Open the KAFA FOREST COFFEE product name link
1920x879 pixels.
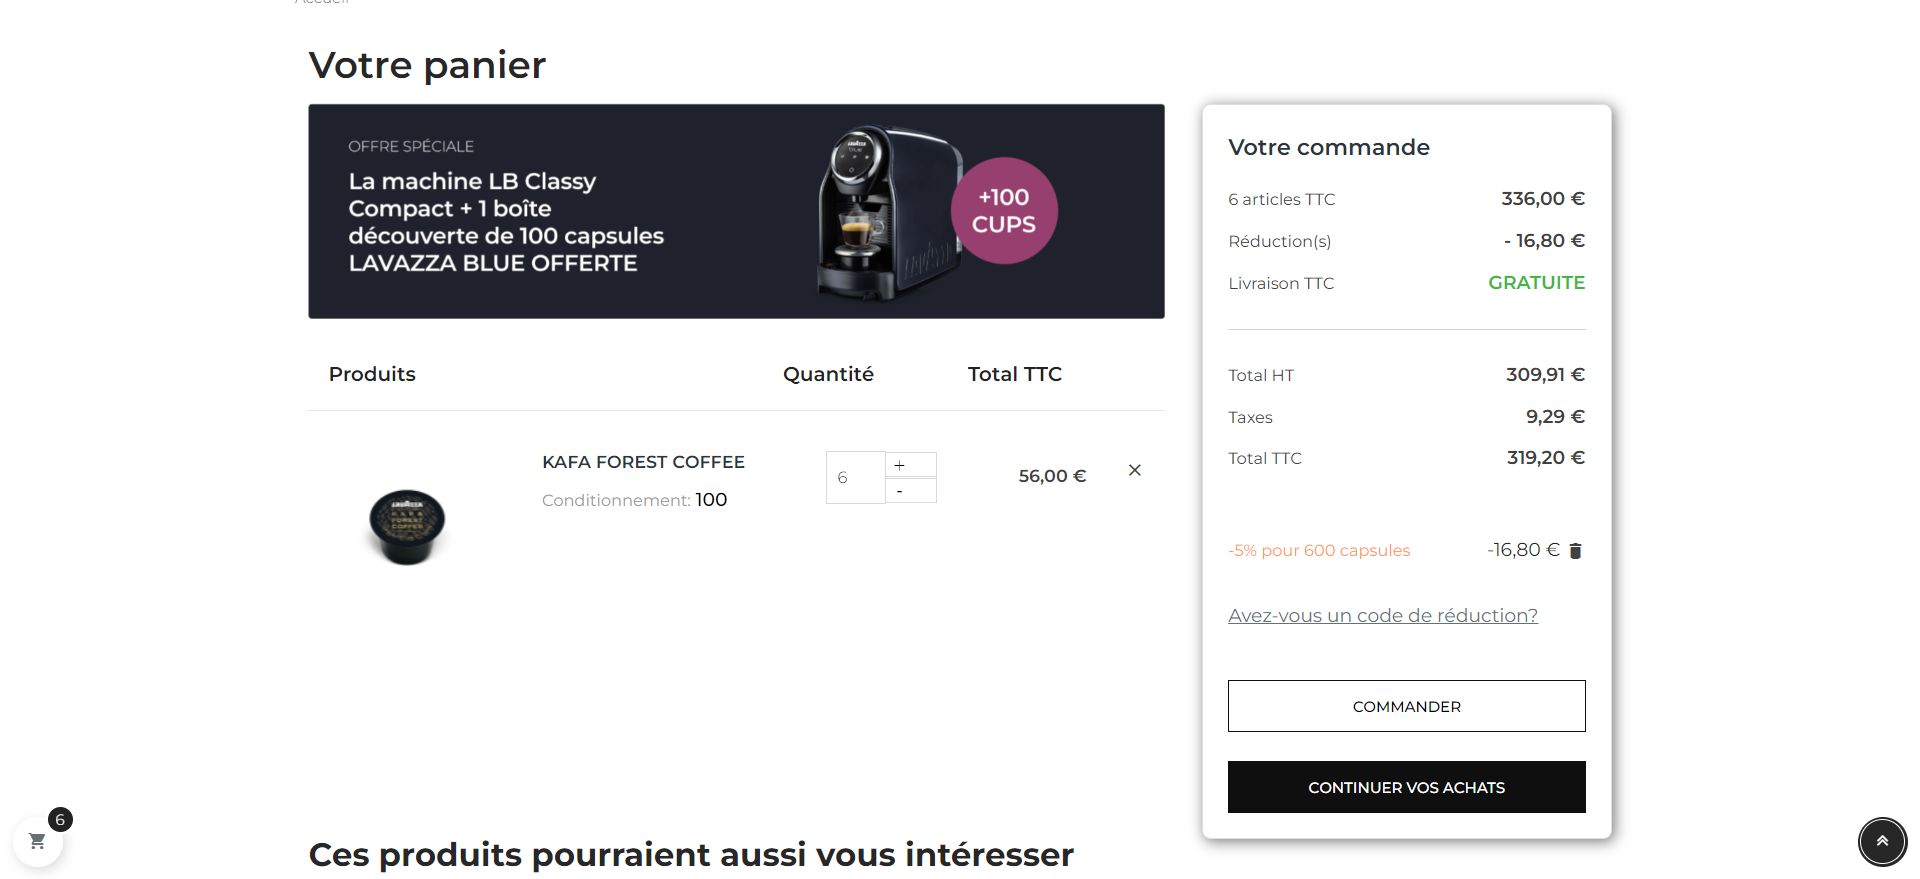coord(643,462)
